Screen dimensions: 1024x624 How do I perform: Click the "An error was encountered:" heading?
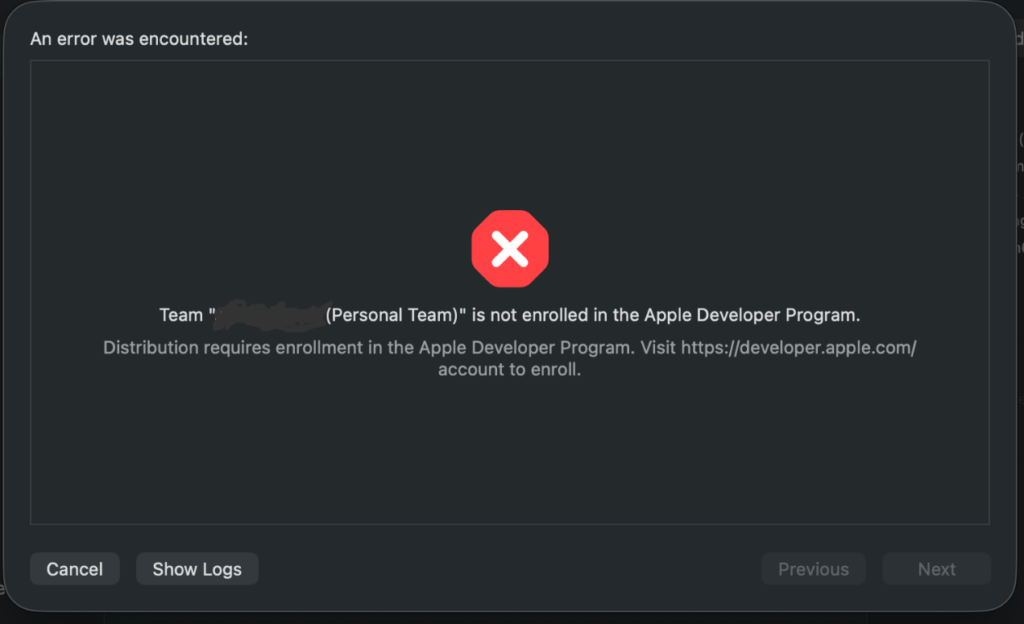coord(139,39)
